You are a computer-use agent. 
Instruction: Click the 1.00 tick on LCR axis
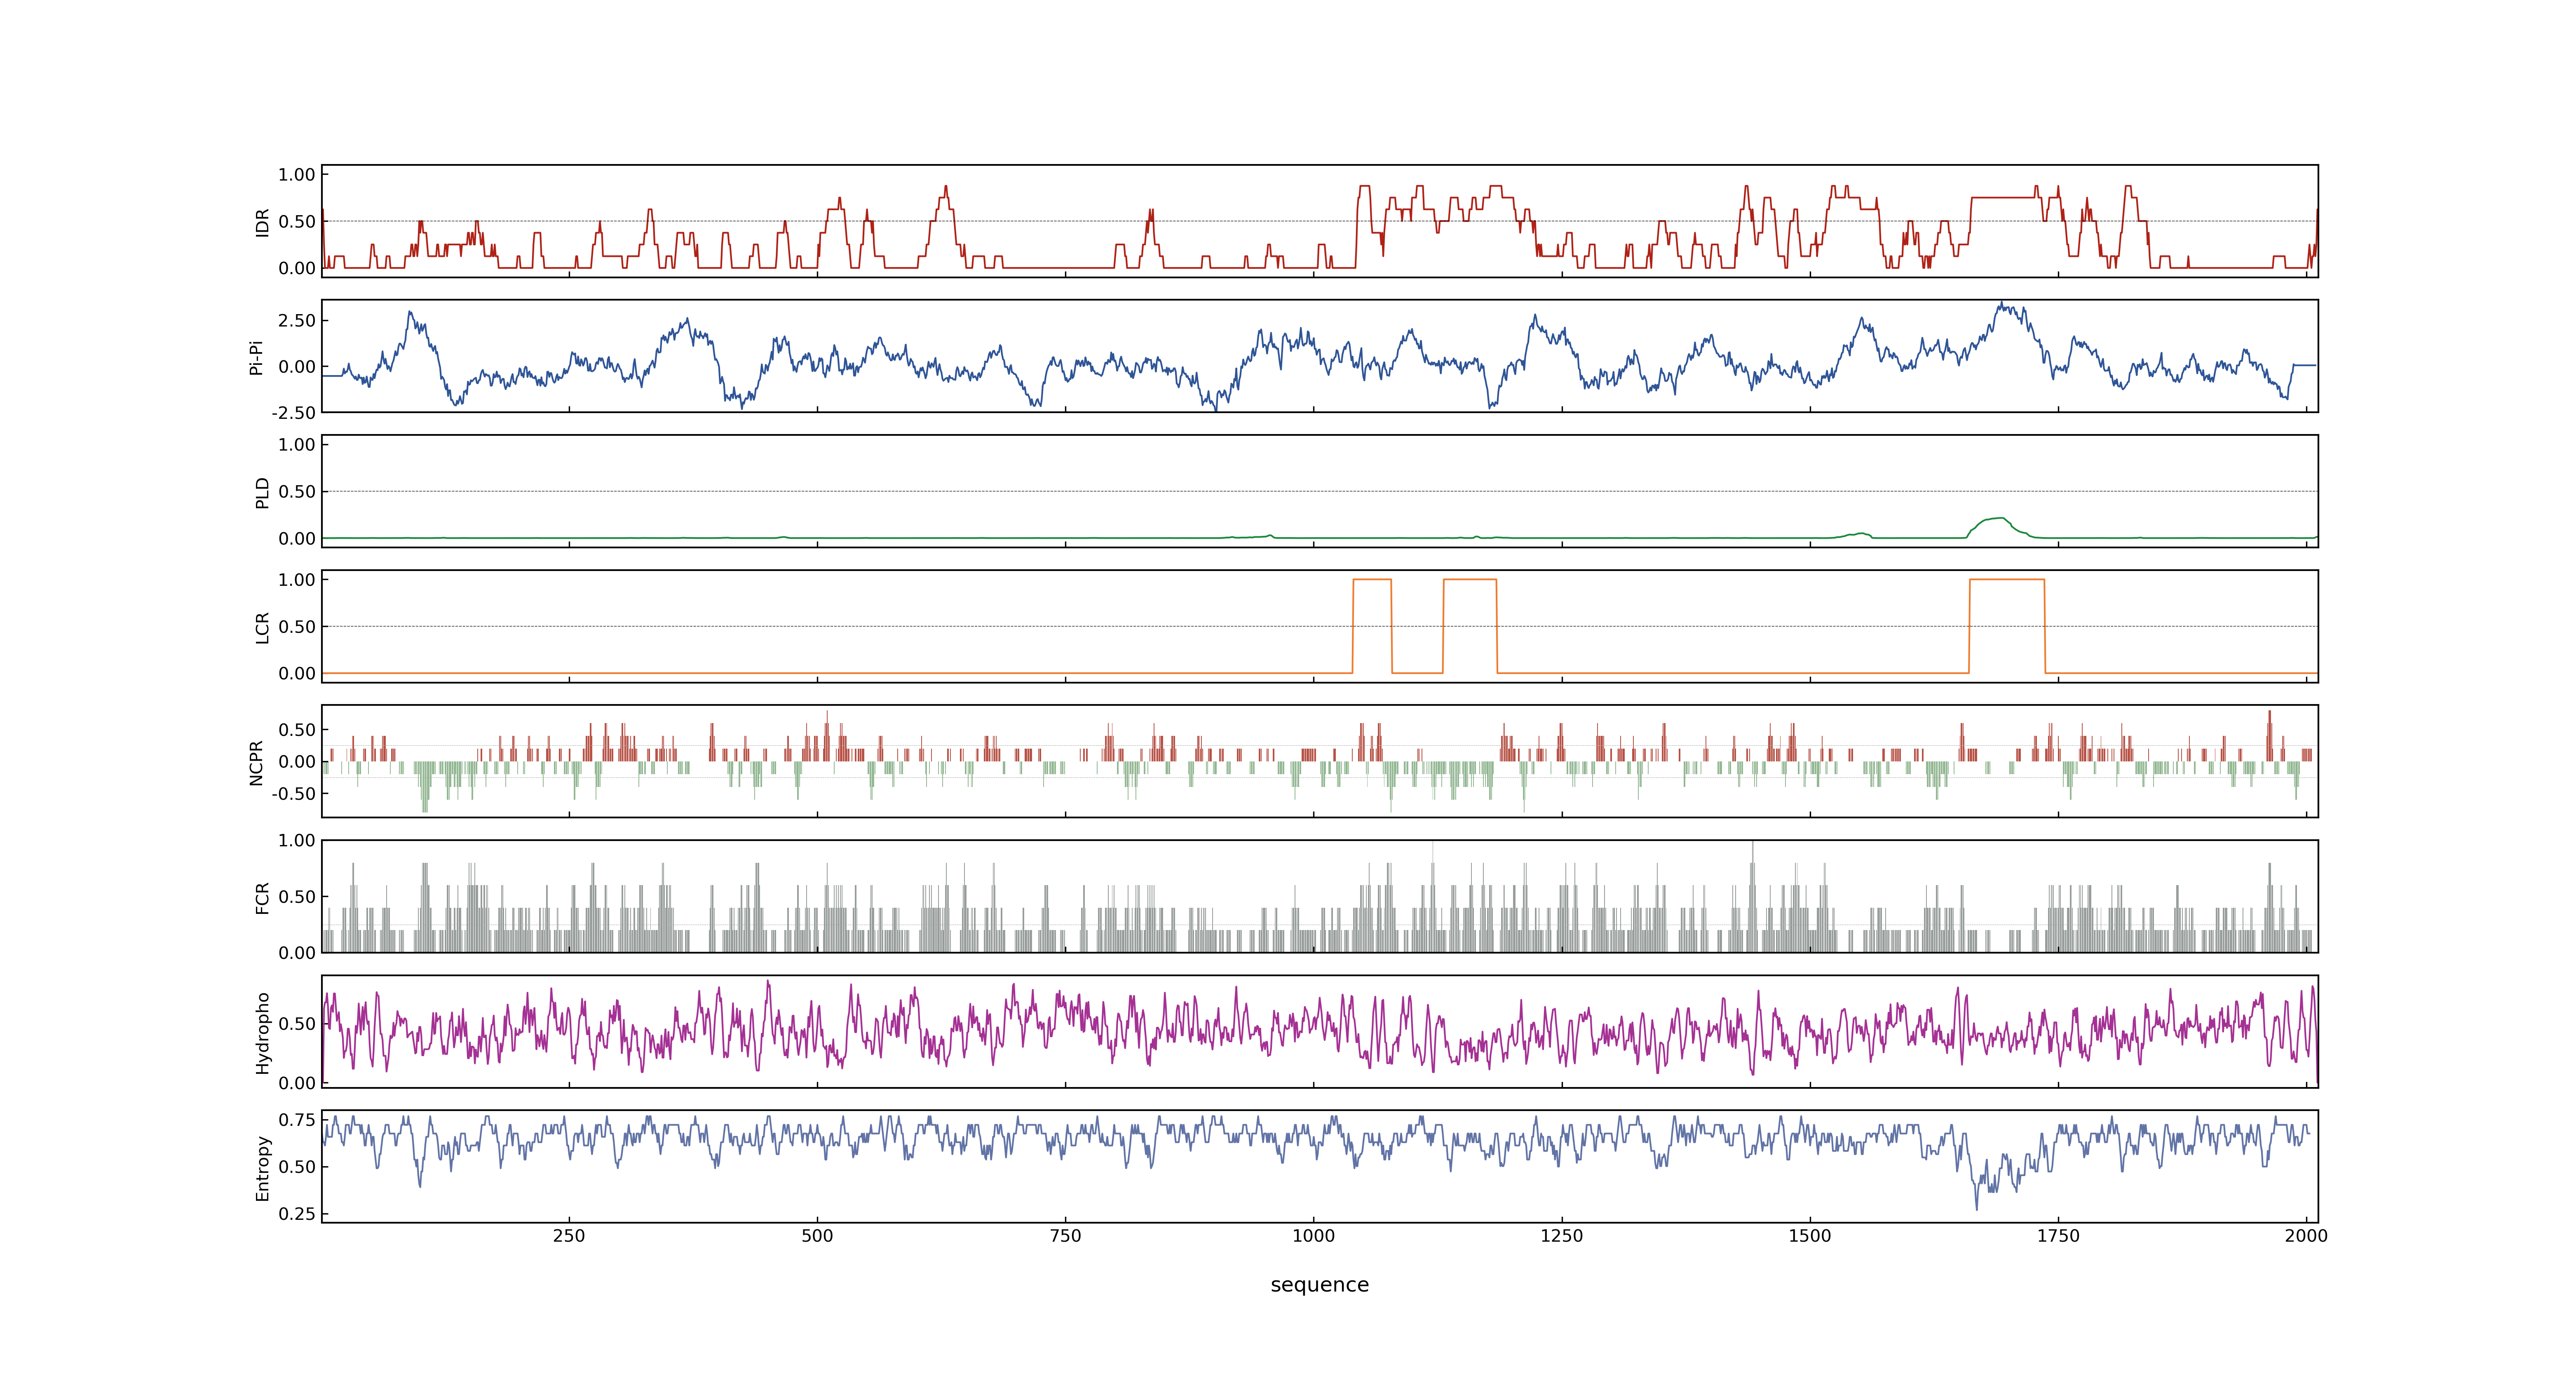(x=297, y=580)
